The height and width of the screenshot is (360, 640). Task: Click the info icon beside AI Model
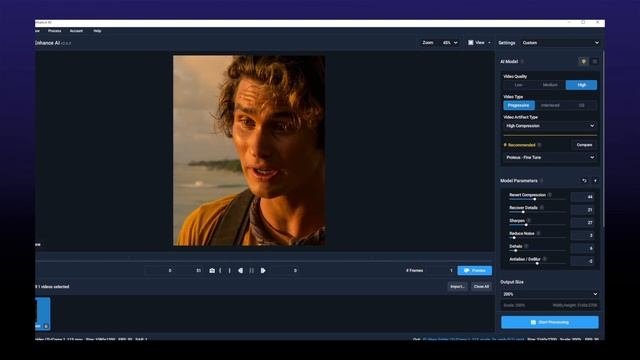[522, 62]
